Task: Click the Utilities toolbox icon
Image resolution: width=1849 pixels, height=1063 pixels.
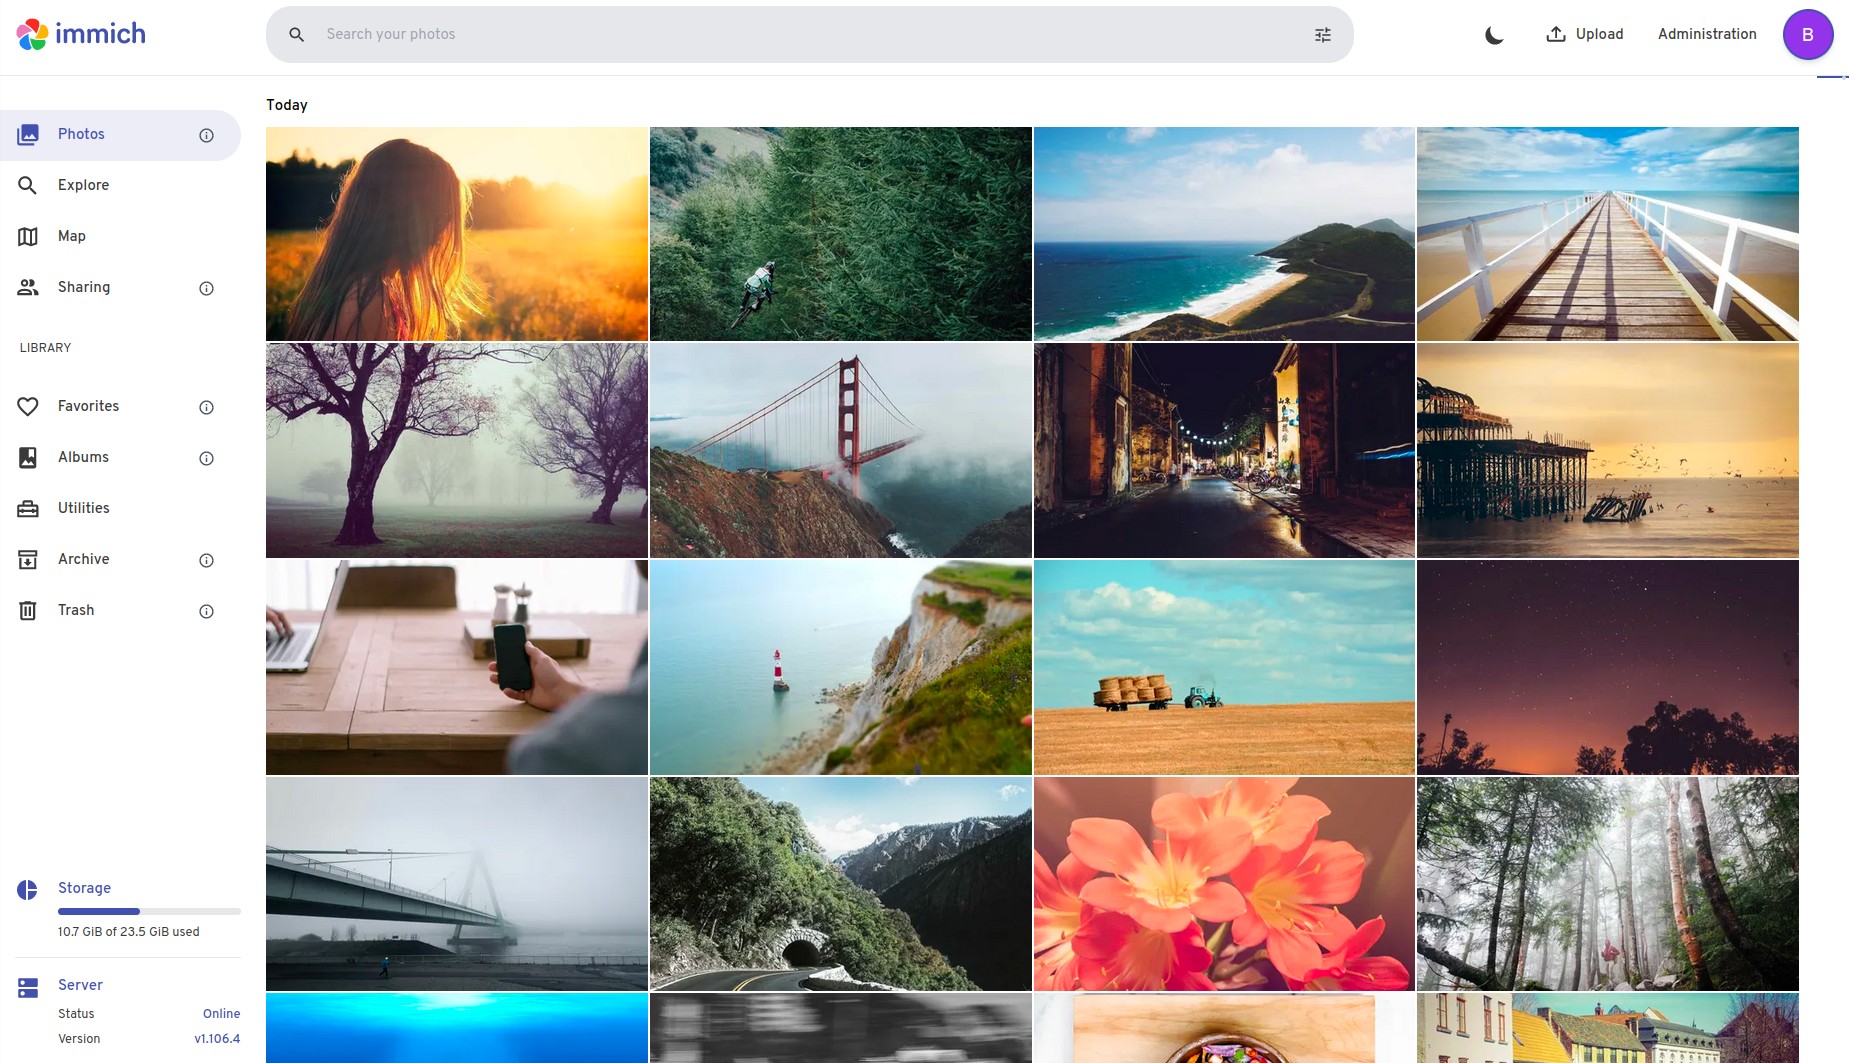Action: click(28, 508)
